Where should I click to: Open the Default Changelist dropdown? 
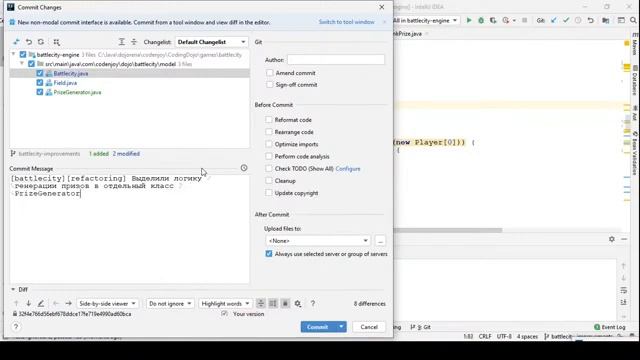pos(211,42)
